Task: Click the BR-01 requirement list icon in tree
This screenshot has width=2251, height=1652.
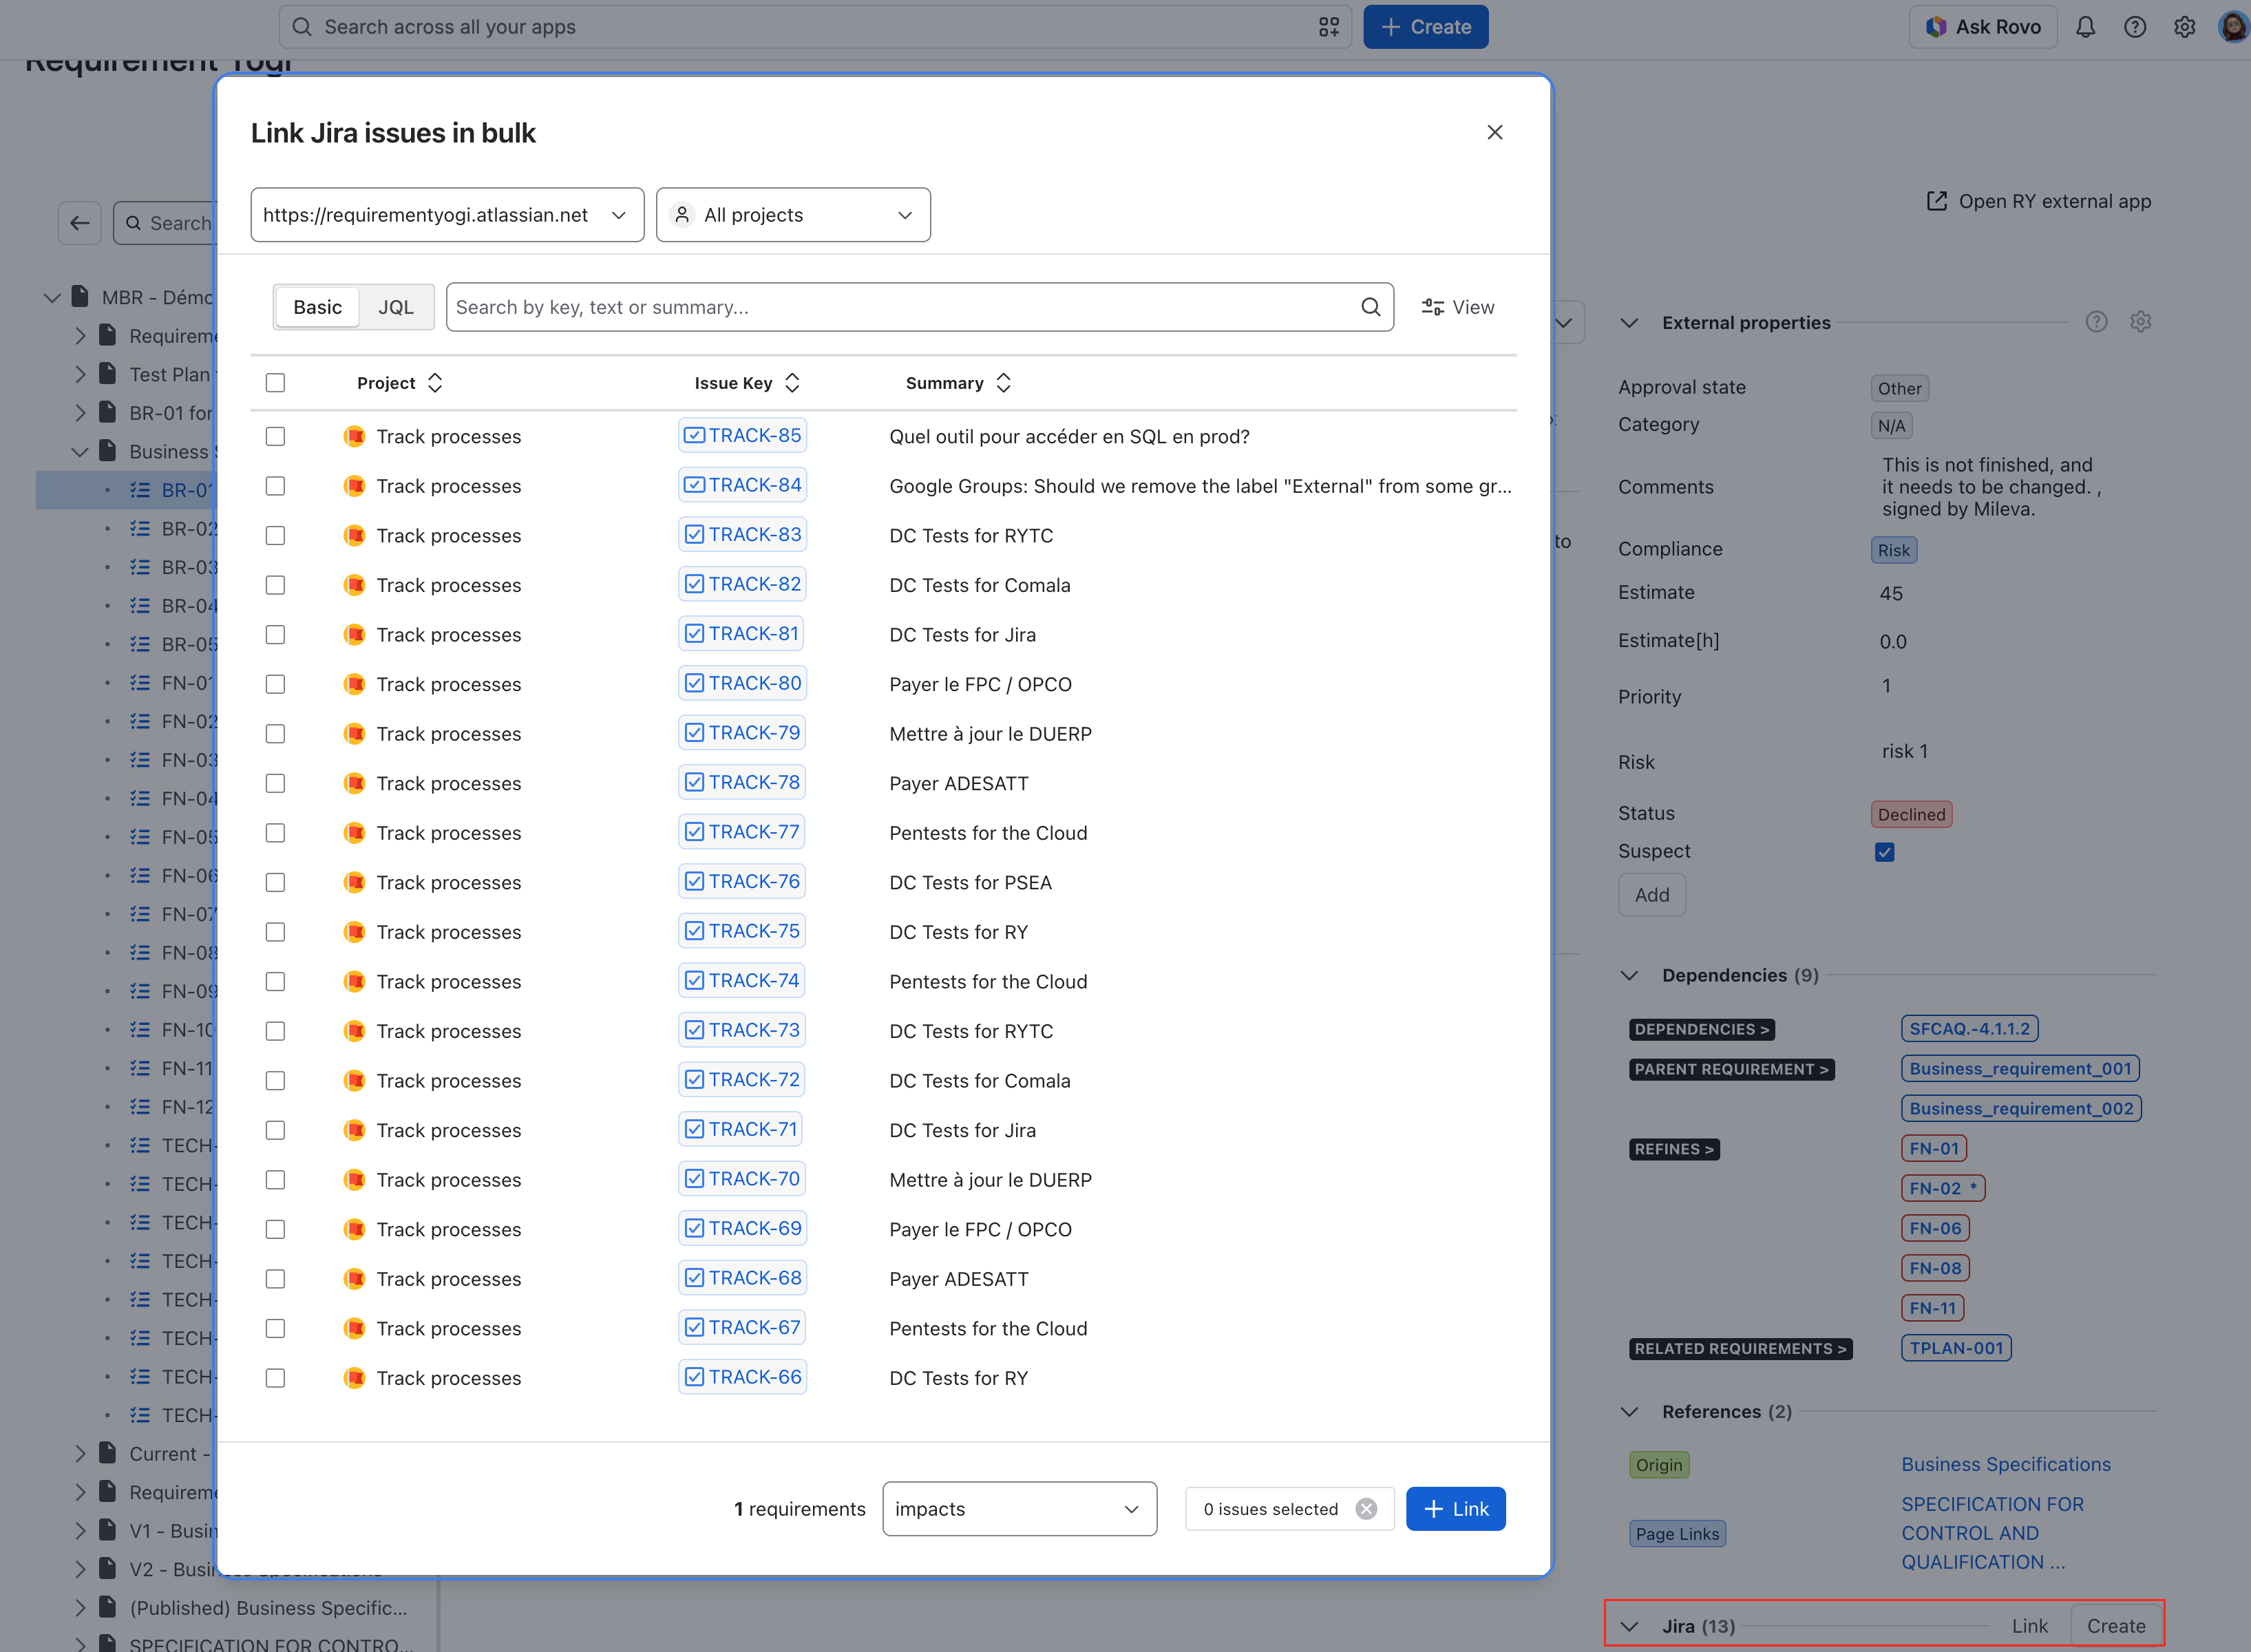Action: pos(140,490)
